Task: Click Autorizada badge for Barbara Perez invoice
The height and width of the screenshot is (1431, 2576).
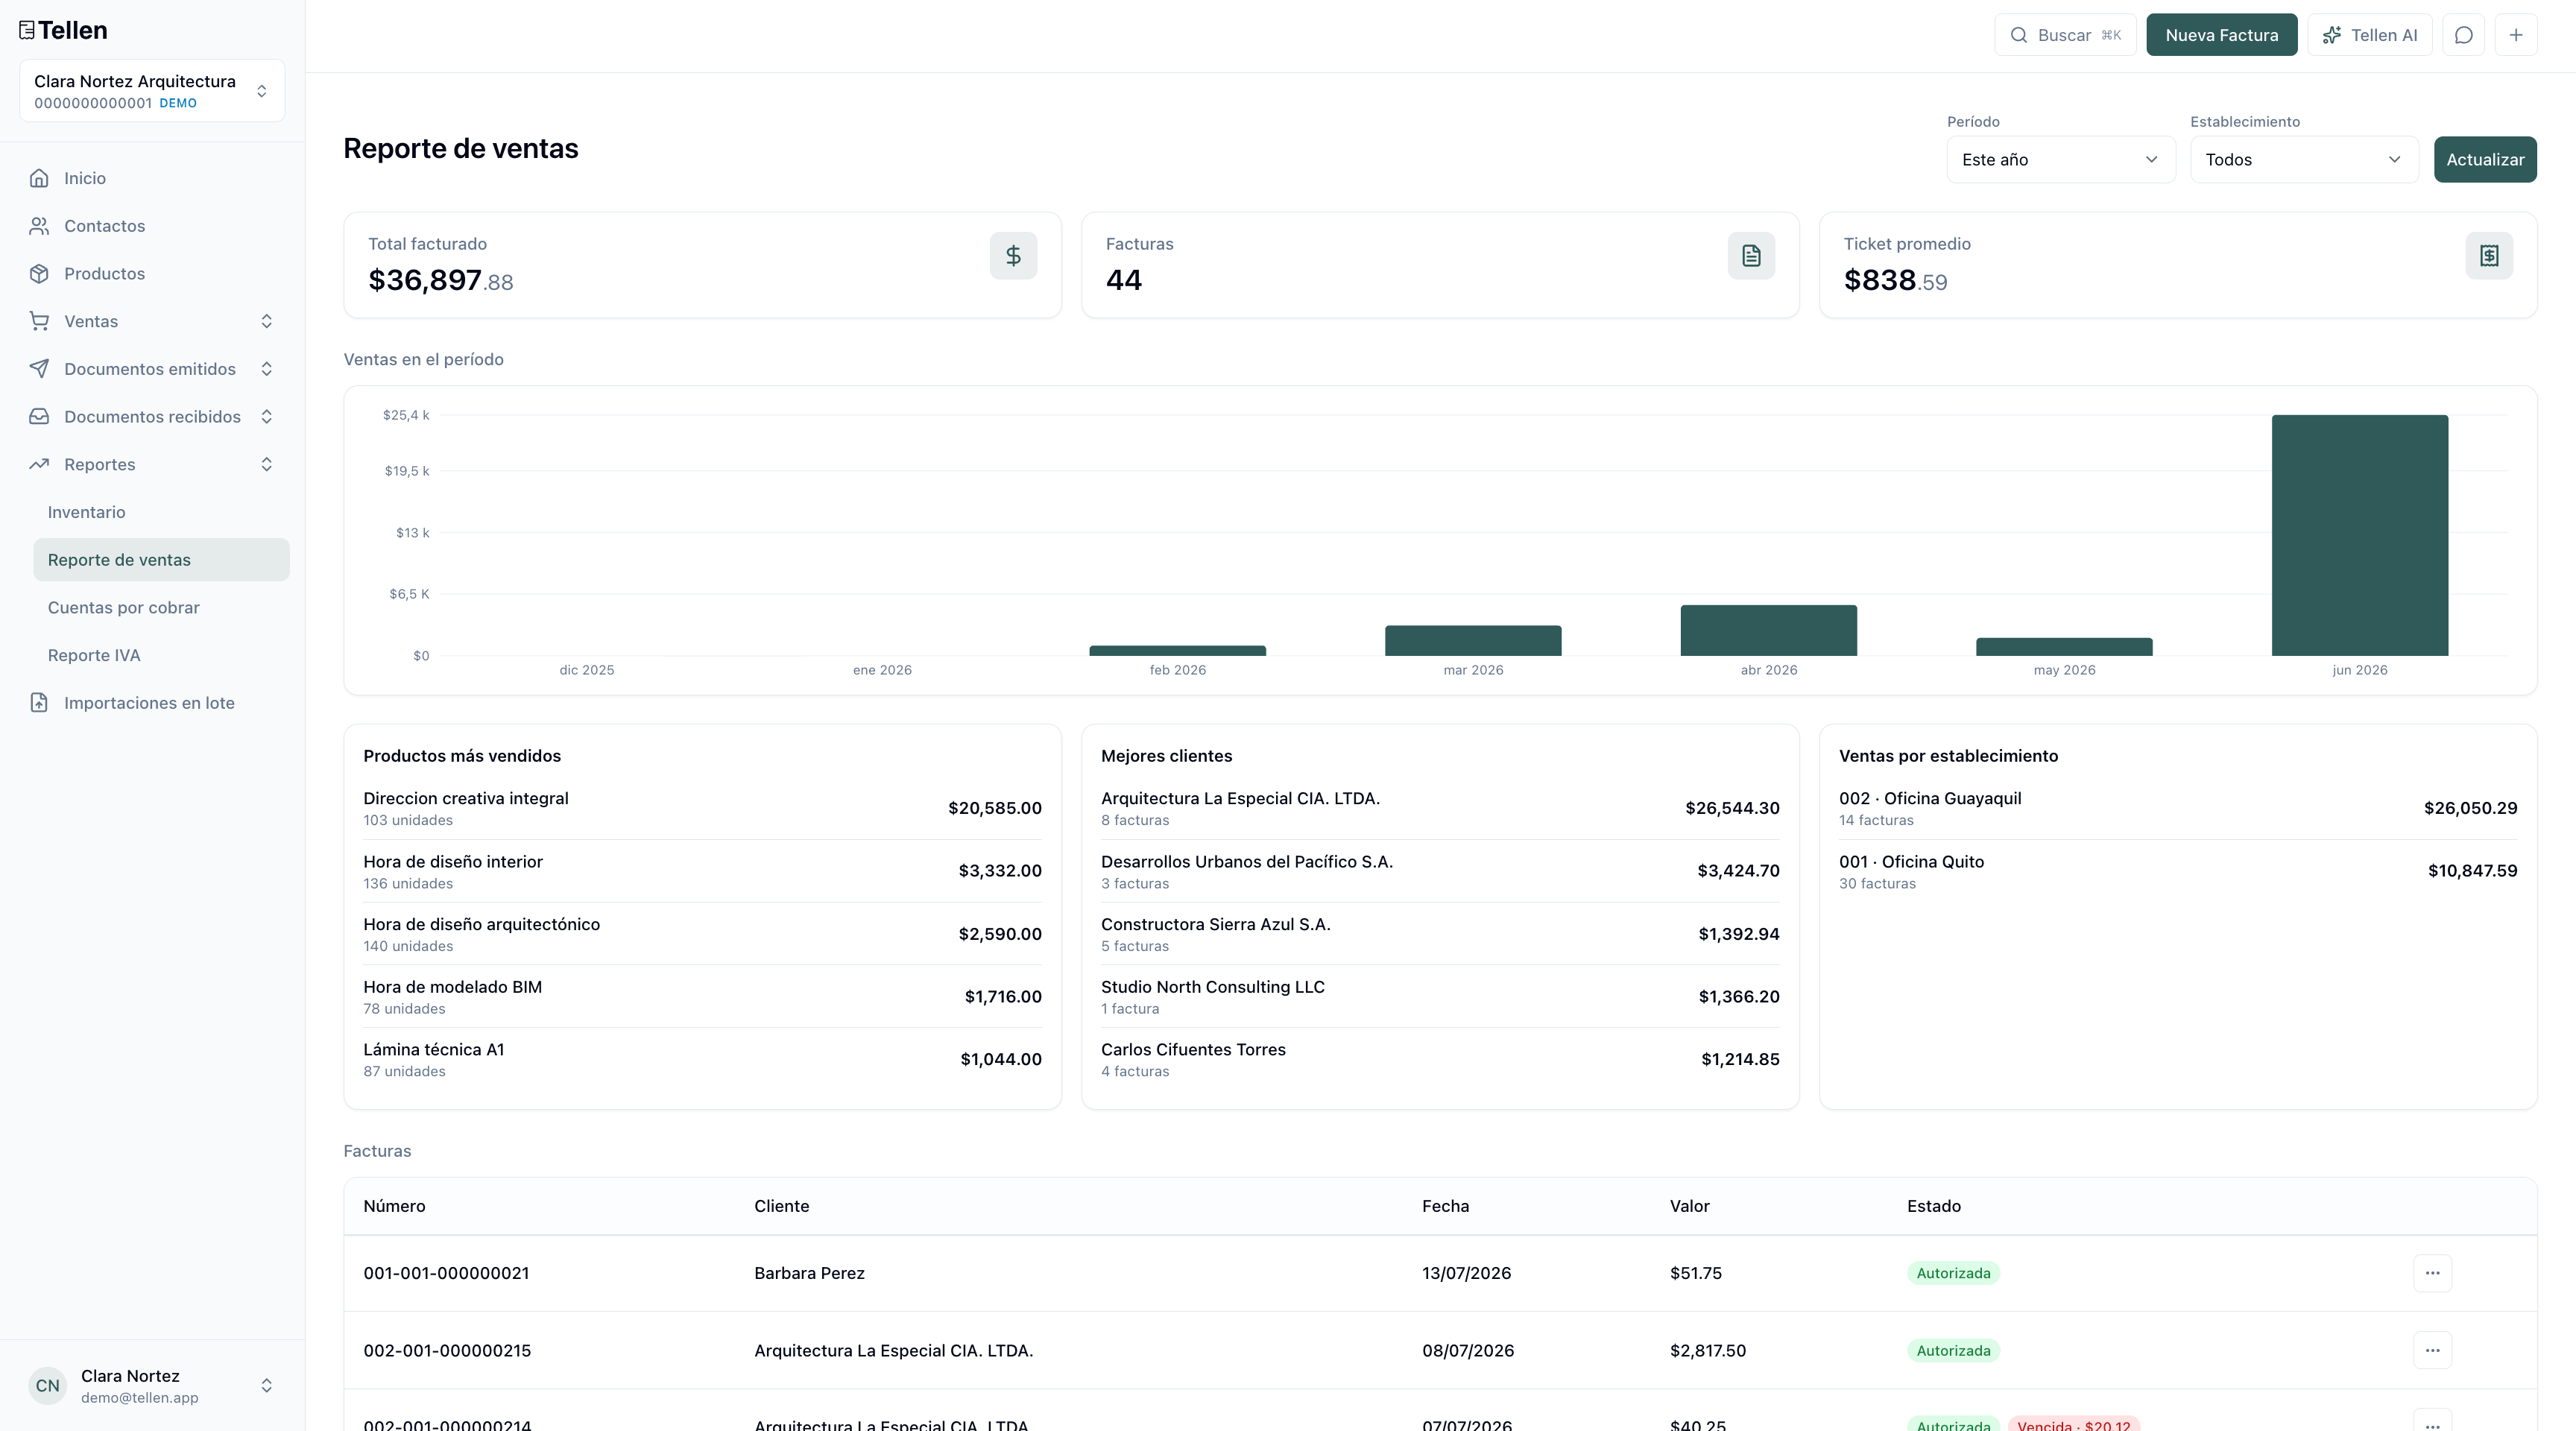Action: click(1952, 1273)
